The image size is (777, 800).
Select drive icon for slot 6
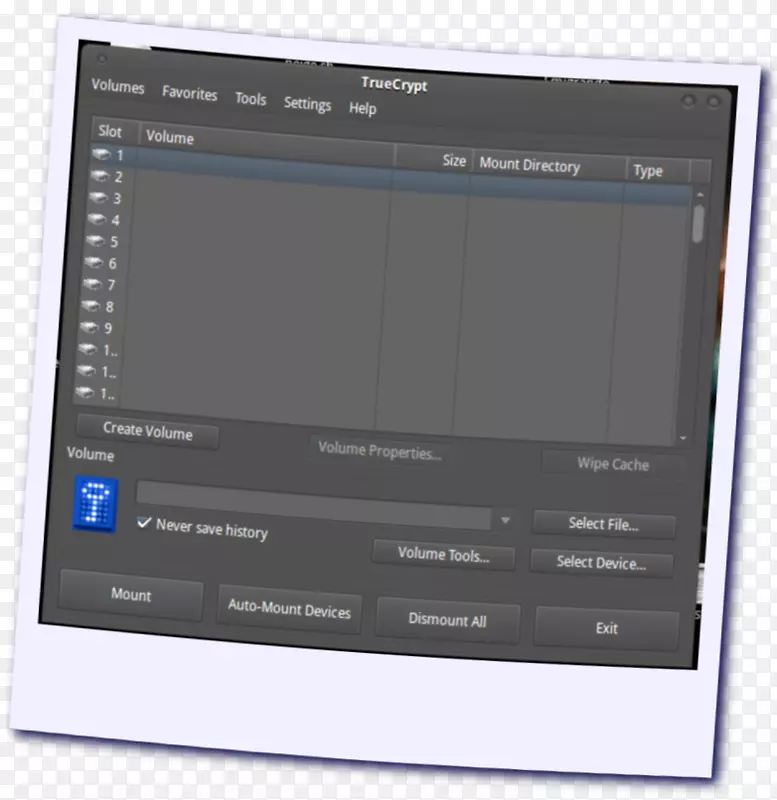94,262
